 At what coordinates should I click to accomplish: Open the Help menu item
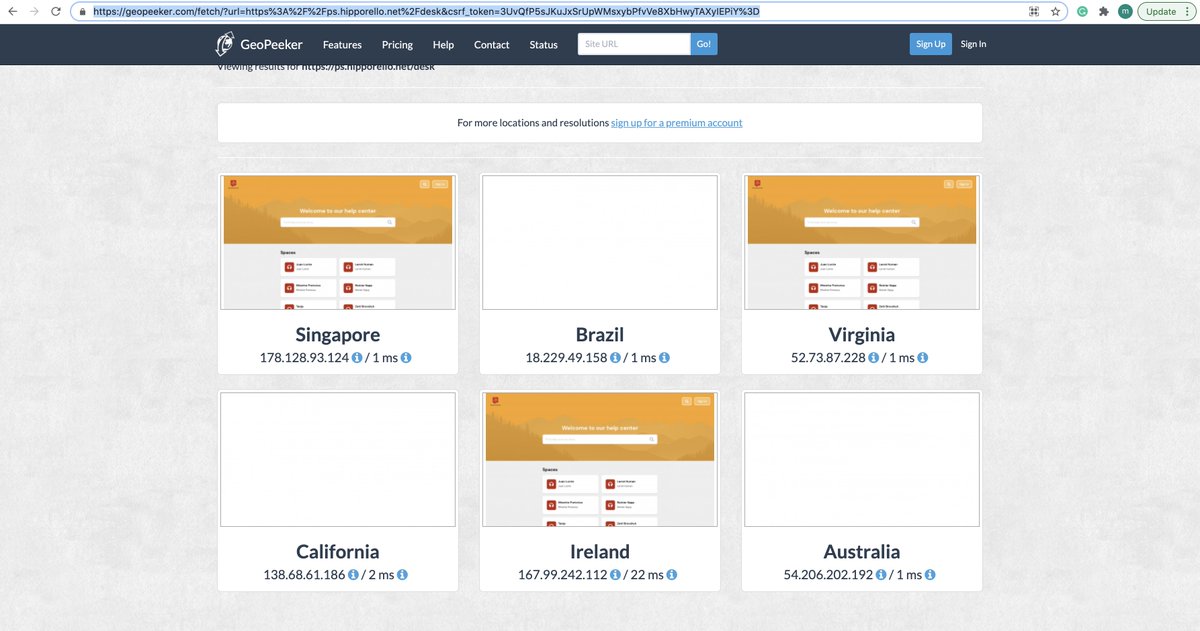coord(443,44)
